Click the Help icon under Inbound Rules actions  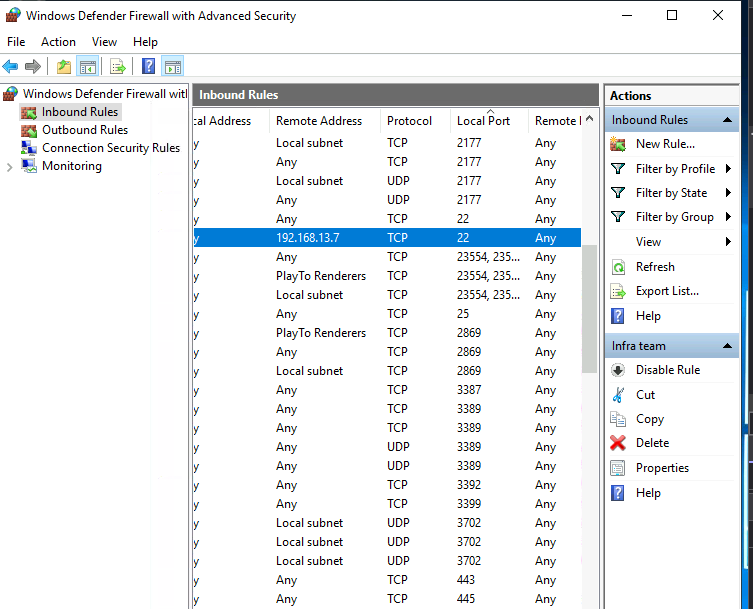pos(618,316)
